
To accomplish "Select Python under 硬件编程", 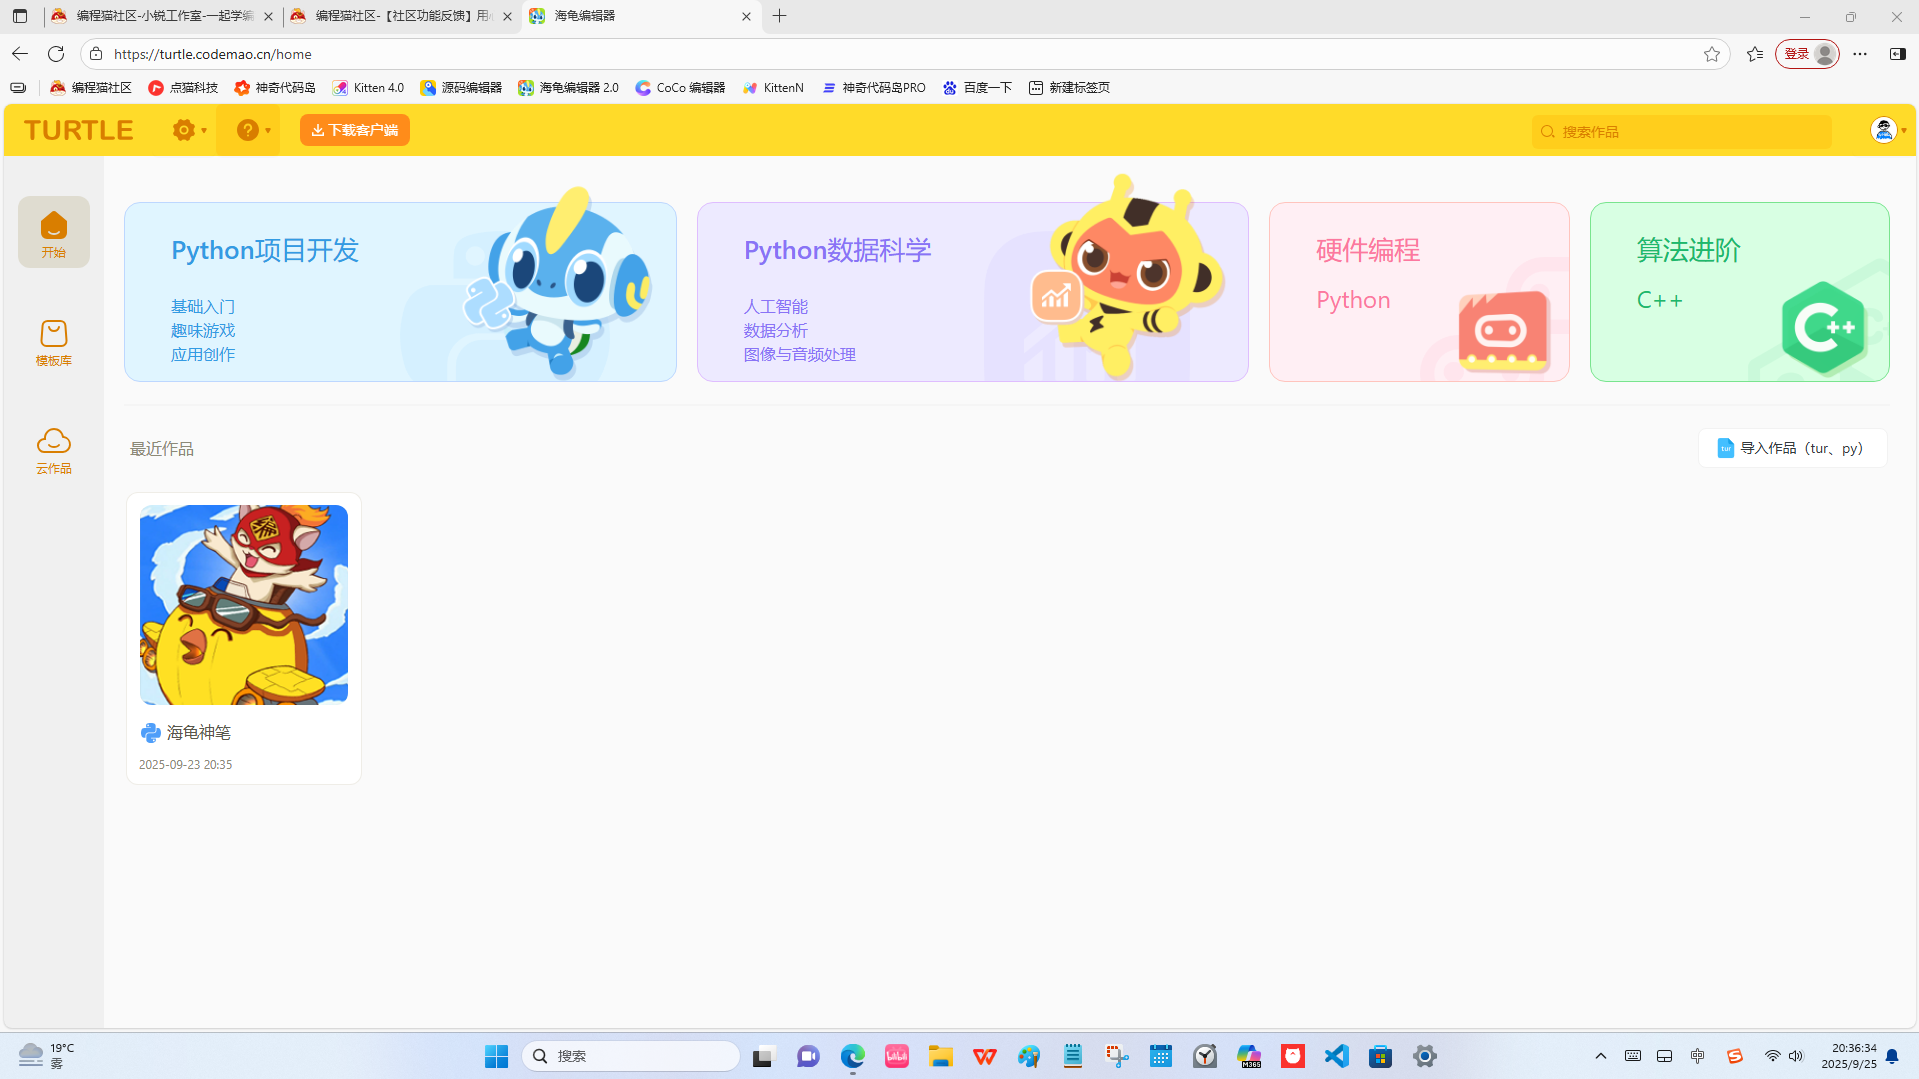I will [1353, 300].
